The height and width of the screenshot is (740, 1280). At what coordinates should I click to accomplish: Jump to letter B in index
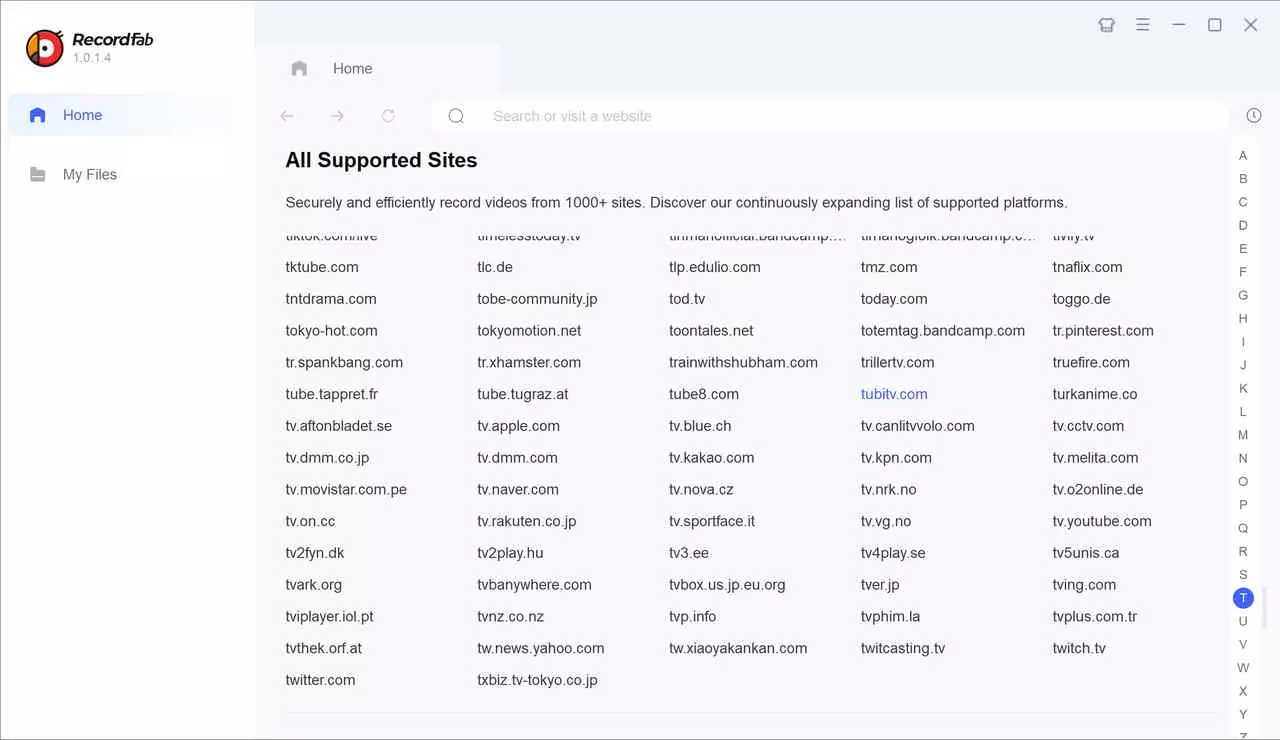tap(1243, 179)
